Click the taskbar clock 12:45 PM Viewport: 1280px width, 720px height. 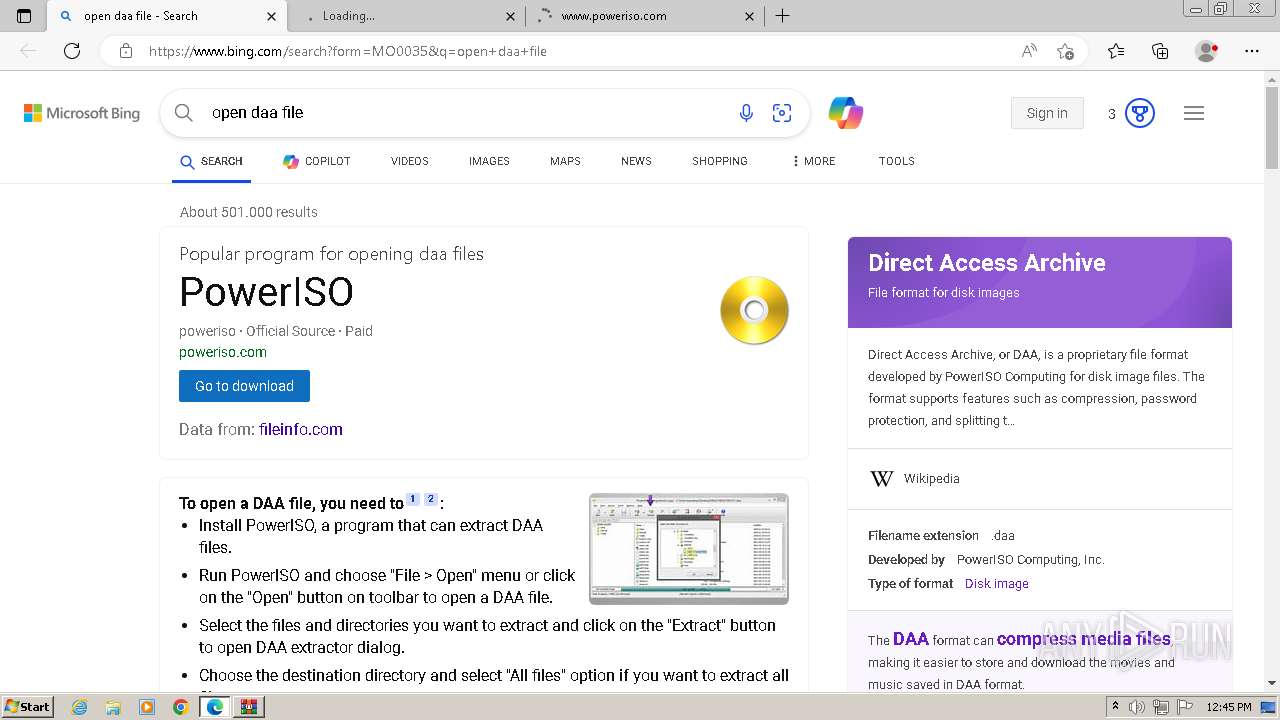[1229, 707]
